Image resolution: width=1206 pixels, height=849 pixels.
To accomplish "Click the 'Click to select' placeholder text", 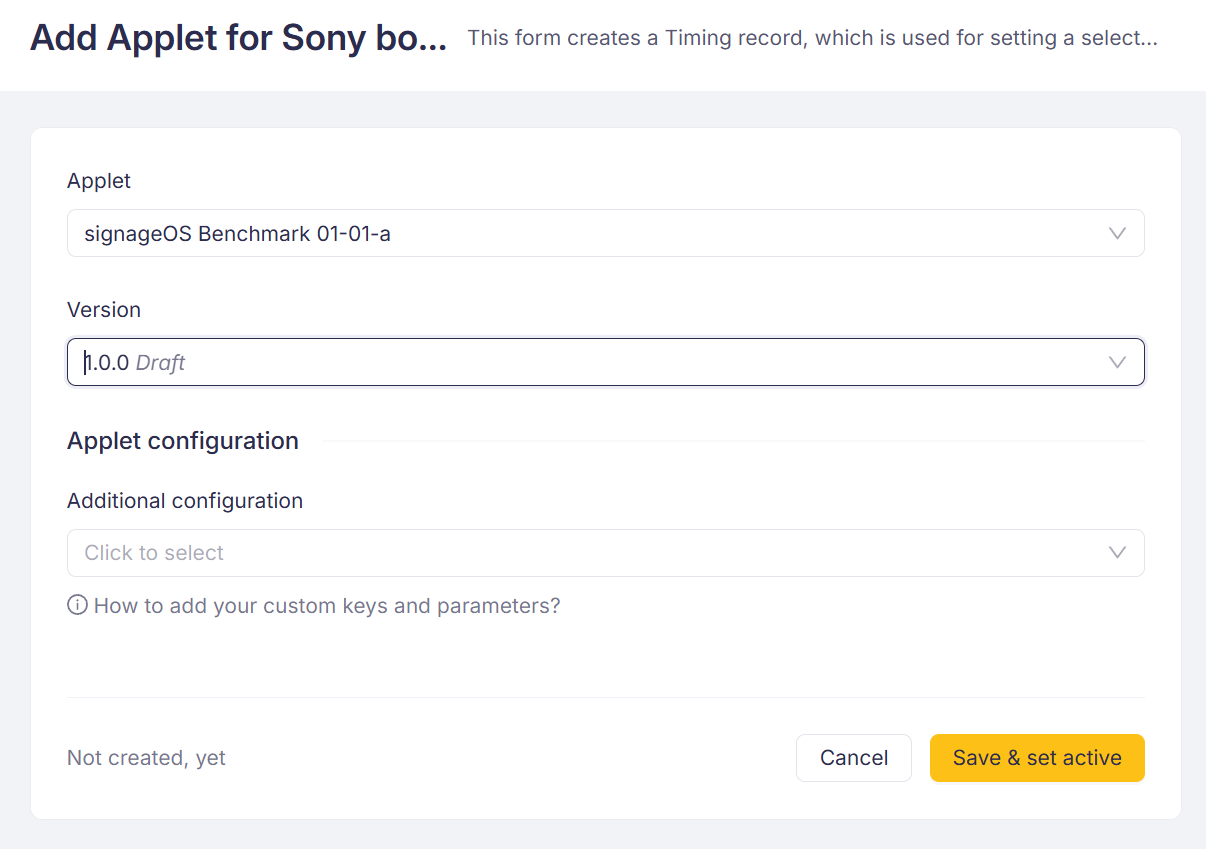I will (x=154, y=553).
